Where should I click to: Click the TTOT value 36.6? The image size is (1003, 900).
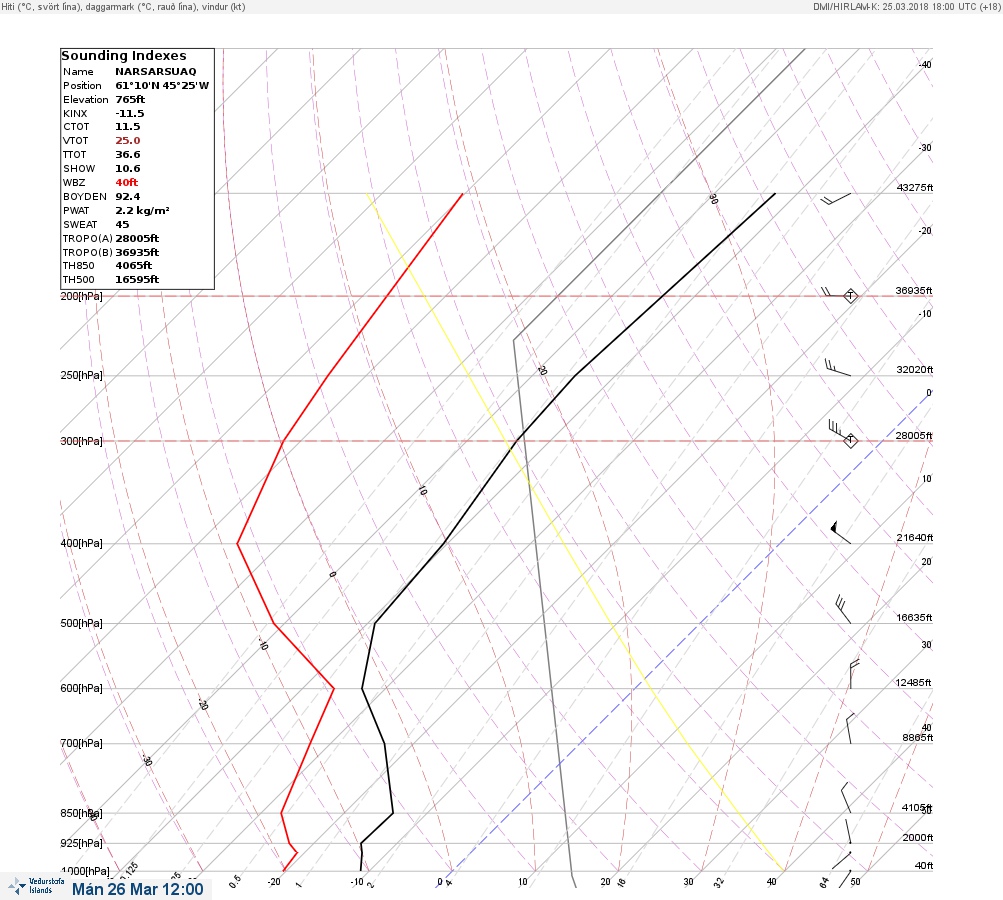click(x=127, y=155)
